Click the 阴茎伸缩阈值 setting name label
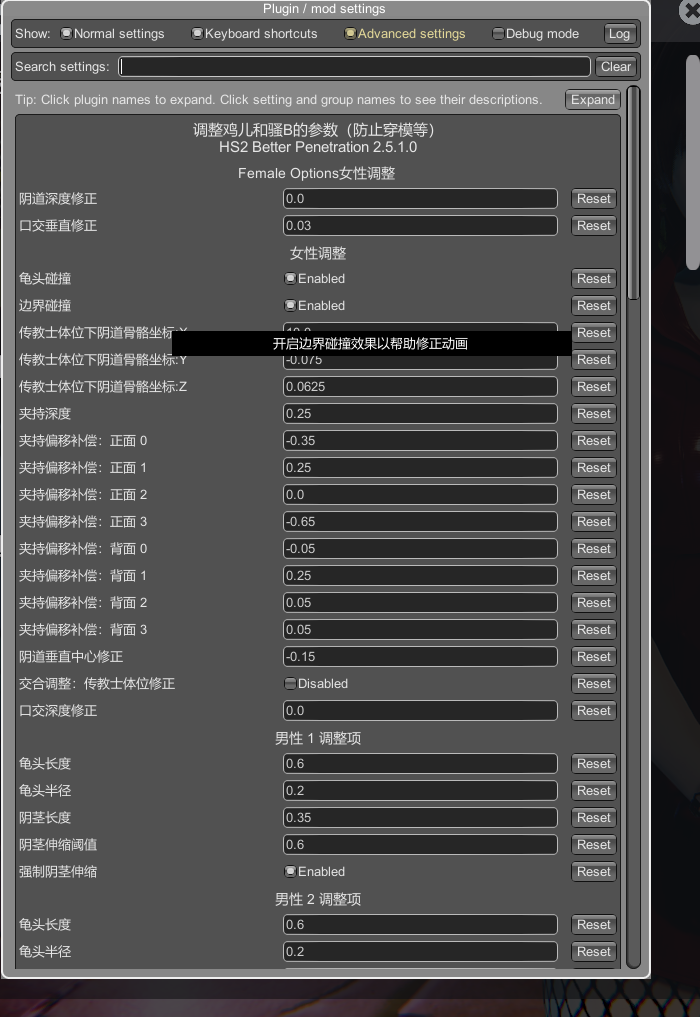The image size is (700, 1017). (58, 845)
